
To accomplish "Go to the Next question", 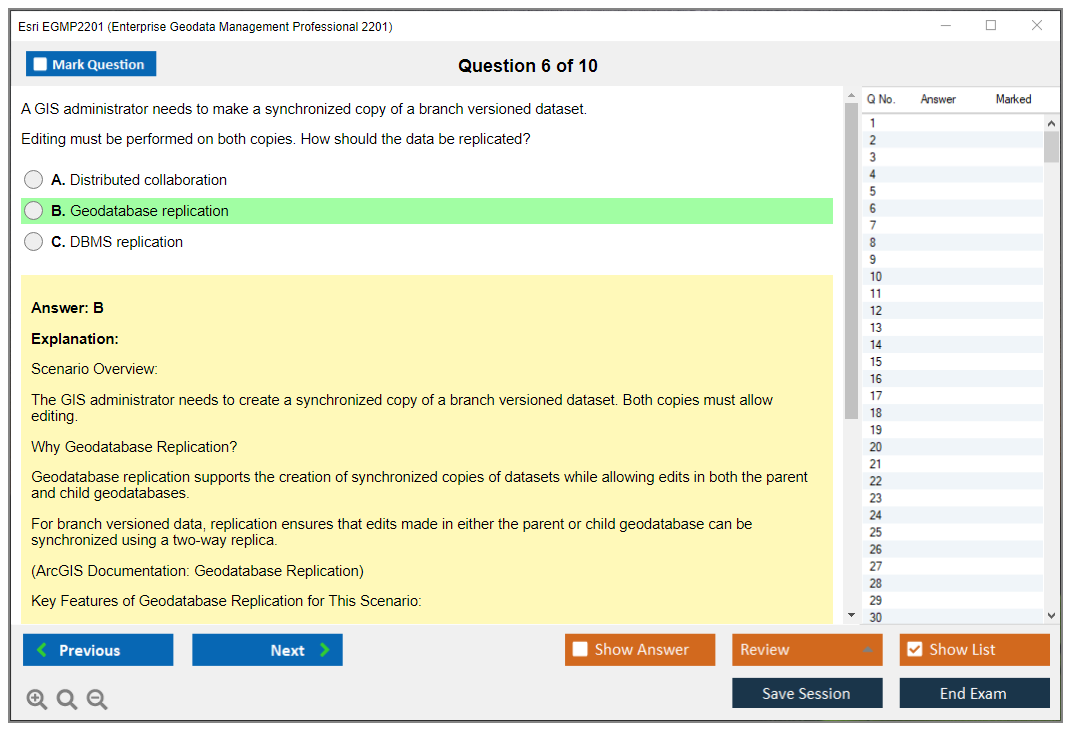I will click(267, 649).
